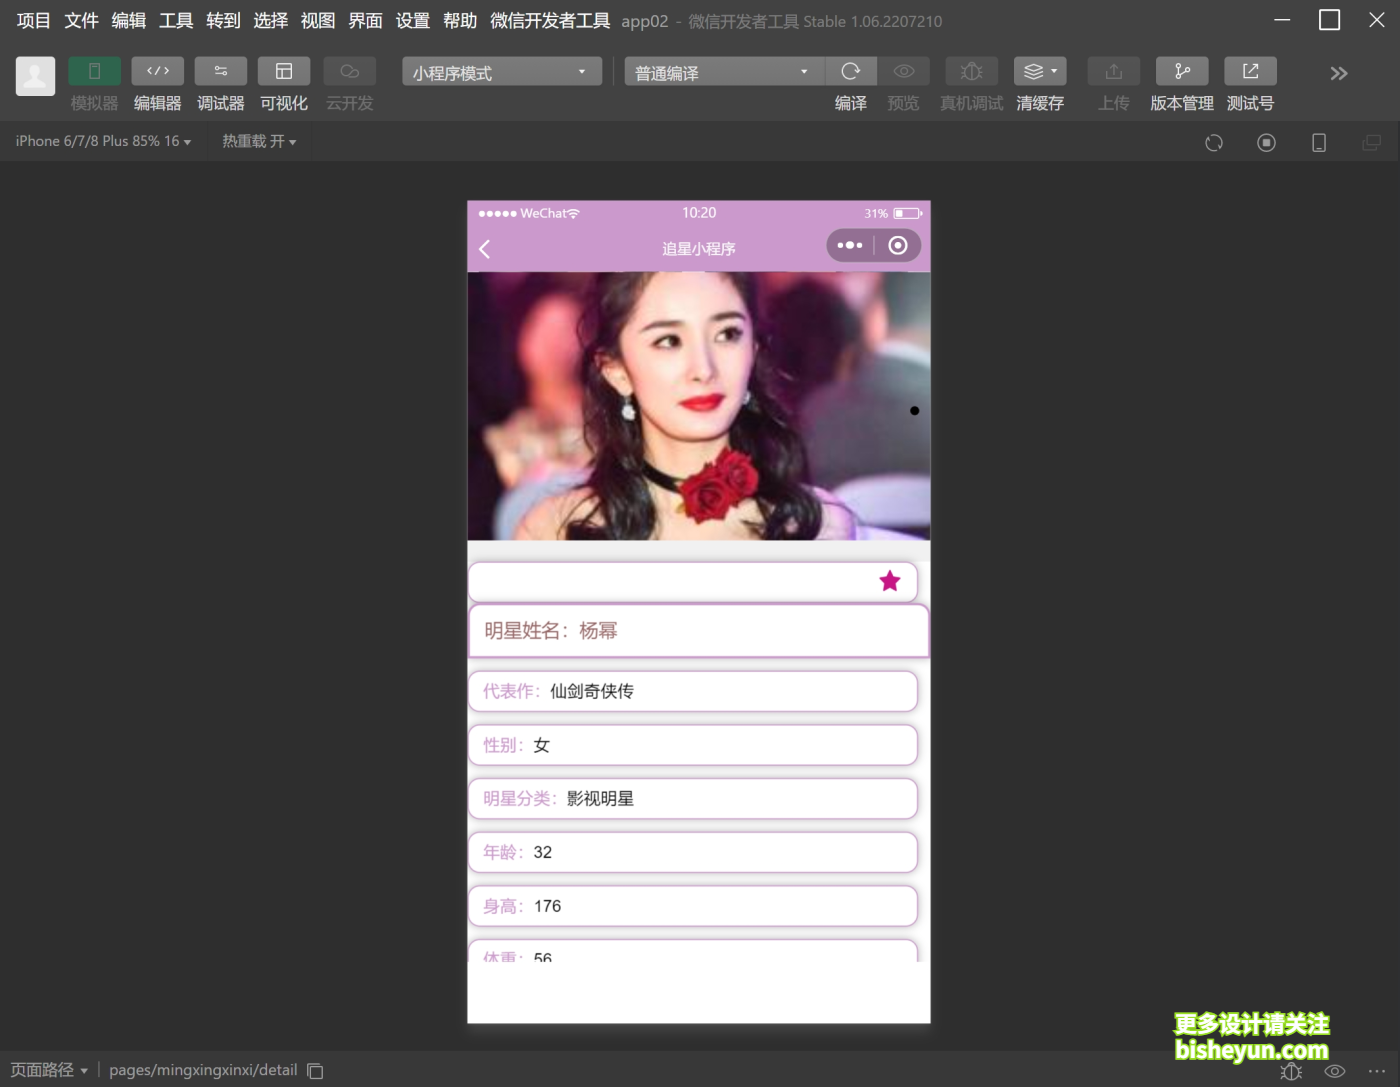Image resolution: width=1400 pixels, height=1087 pixels.
Task: Open 版本管理 (Version control)
Action: 1181,71
